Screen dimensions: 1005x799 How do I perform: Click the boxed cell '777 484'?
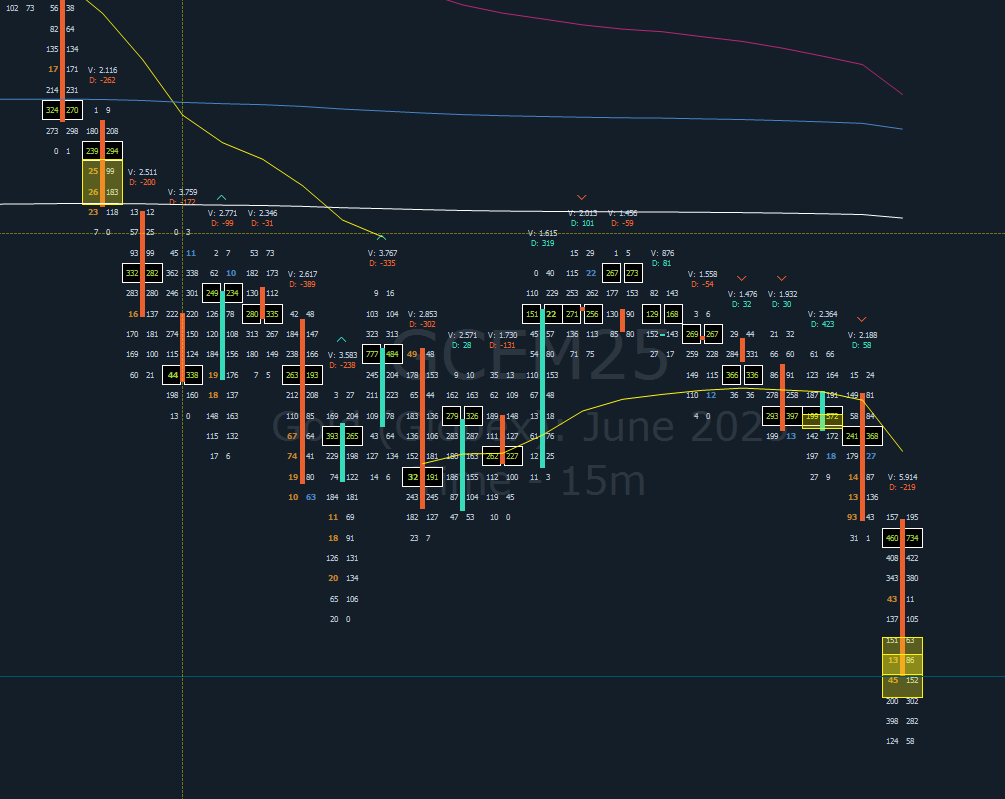click(x=383, y=354)
